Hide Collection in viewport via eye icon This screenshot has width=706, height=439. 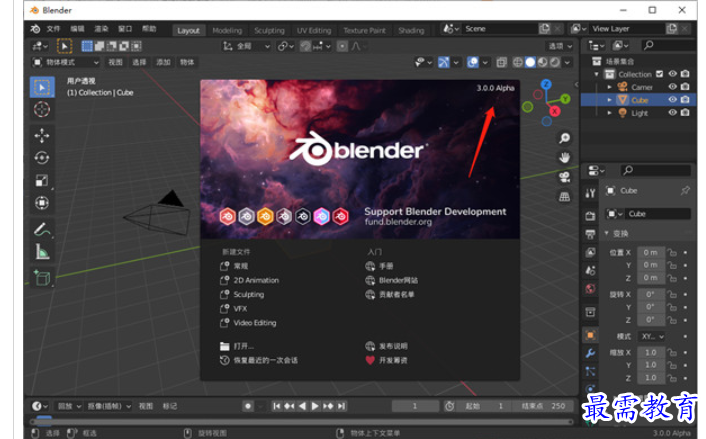[x=672, y=74]
